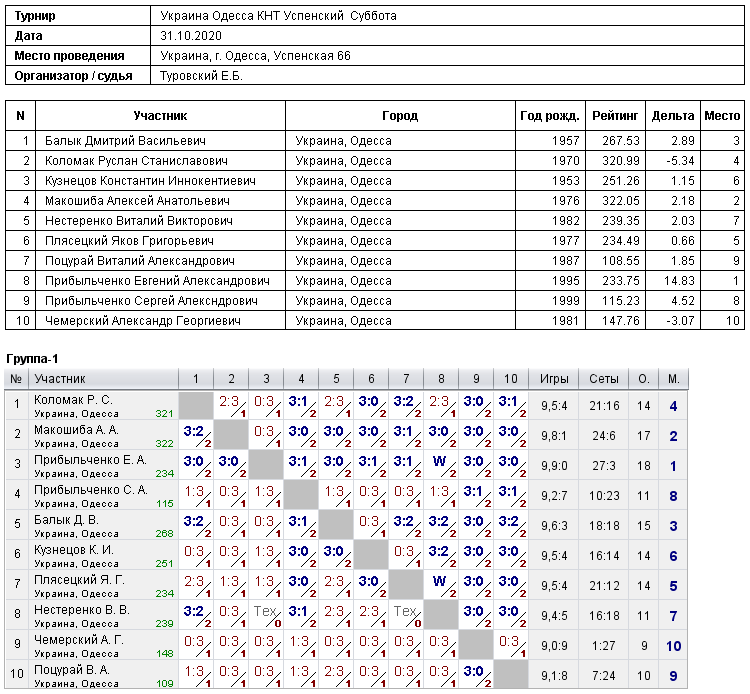Click the Участник header in participants table

point(160,116)
